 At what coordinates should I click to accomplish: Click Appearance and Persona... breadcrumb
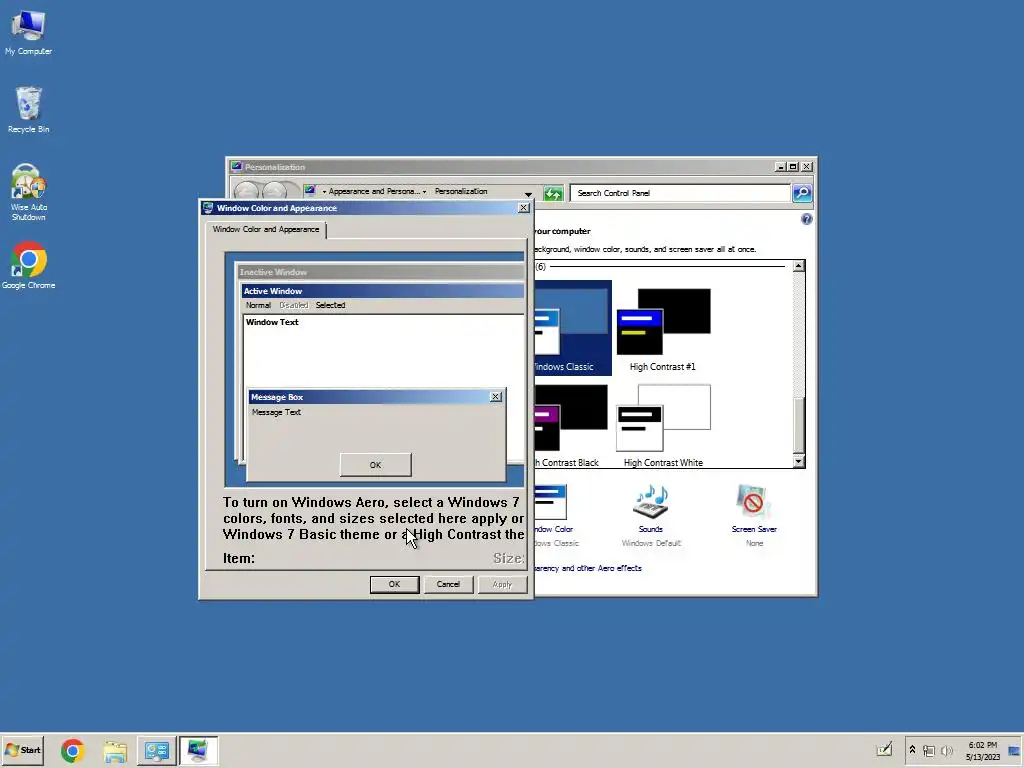(x=374, y=191)
